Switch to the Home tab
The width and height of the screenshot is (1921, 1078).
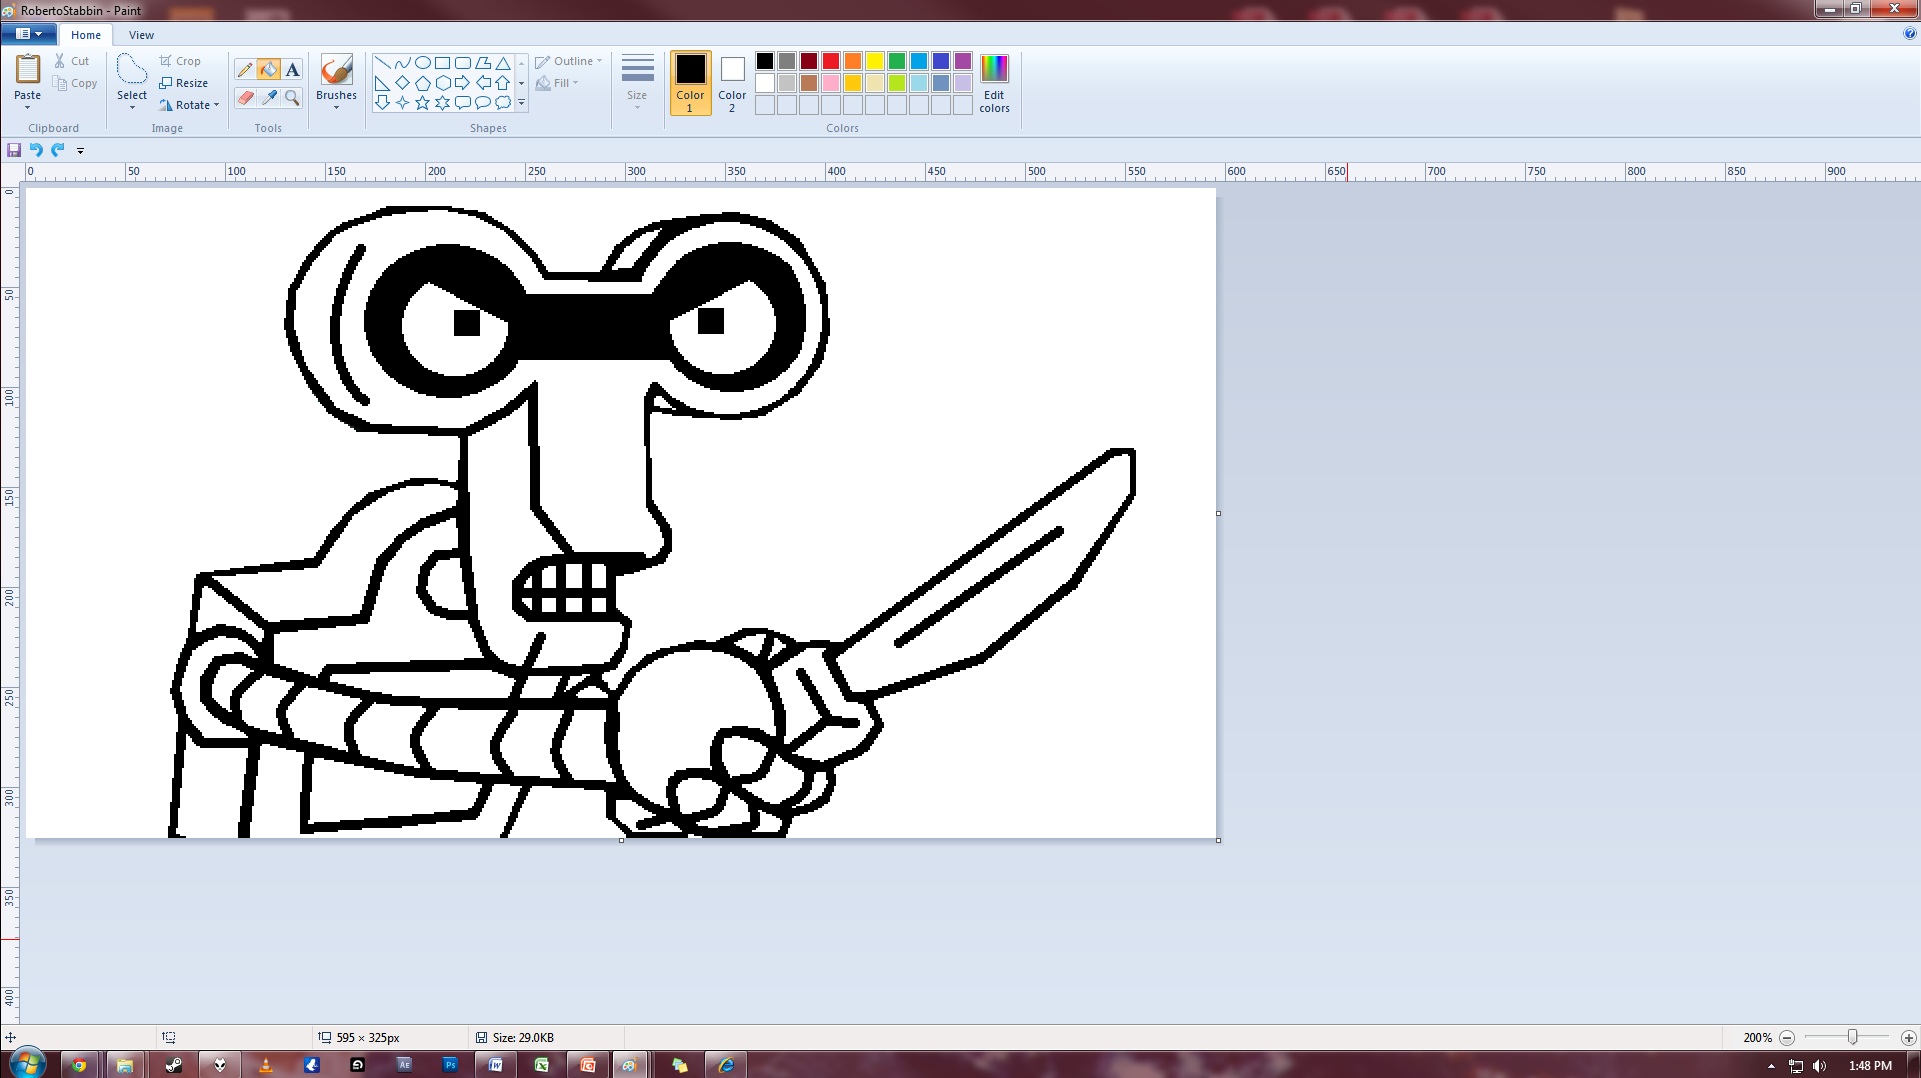[x=86, y=35]
